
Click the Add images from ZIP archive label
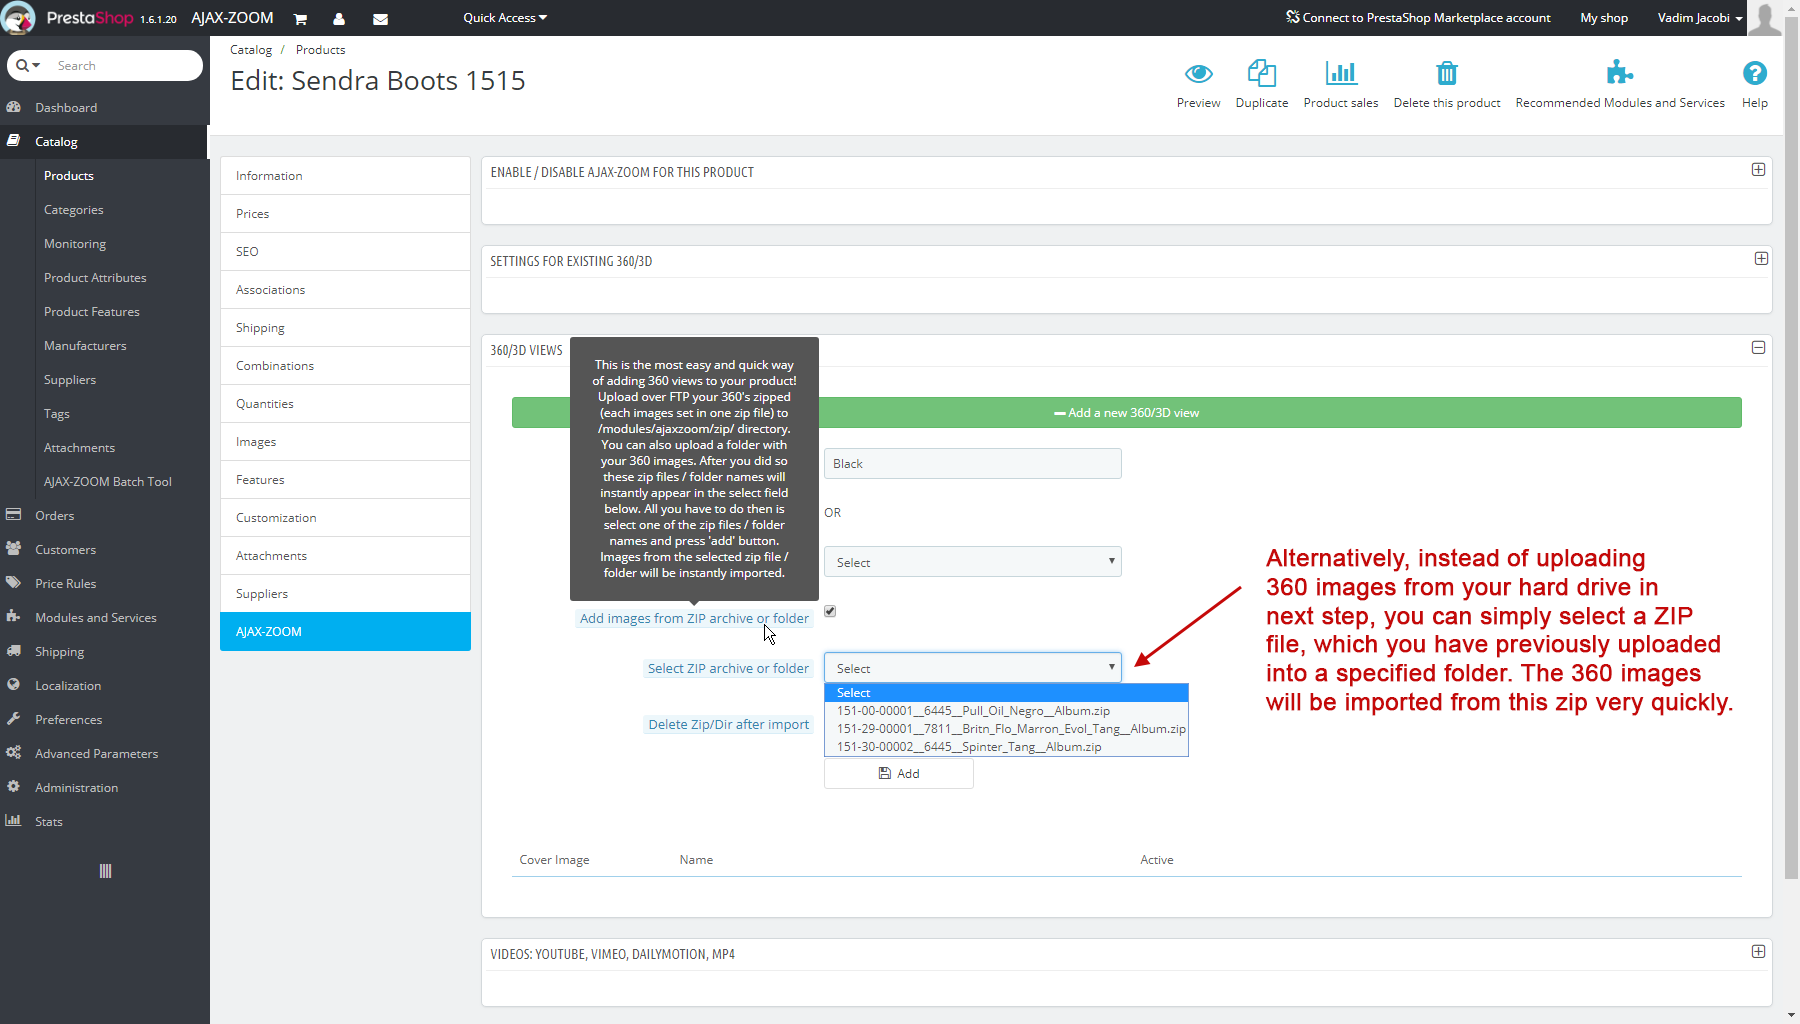tap(694, 619)
